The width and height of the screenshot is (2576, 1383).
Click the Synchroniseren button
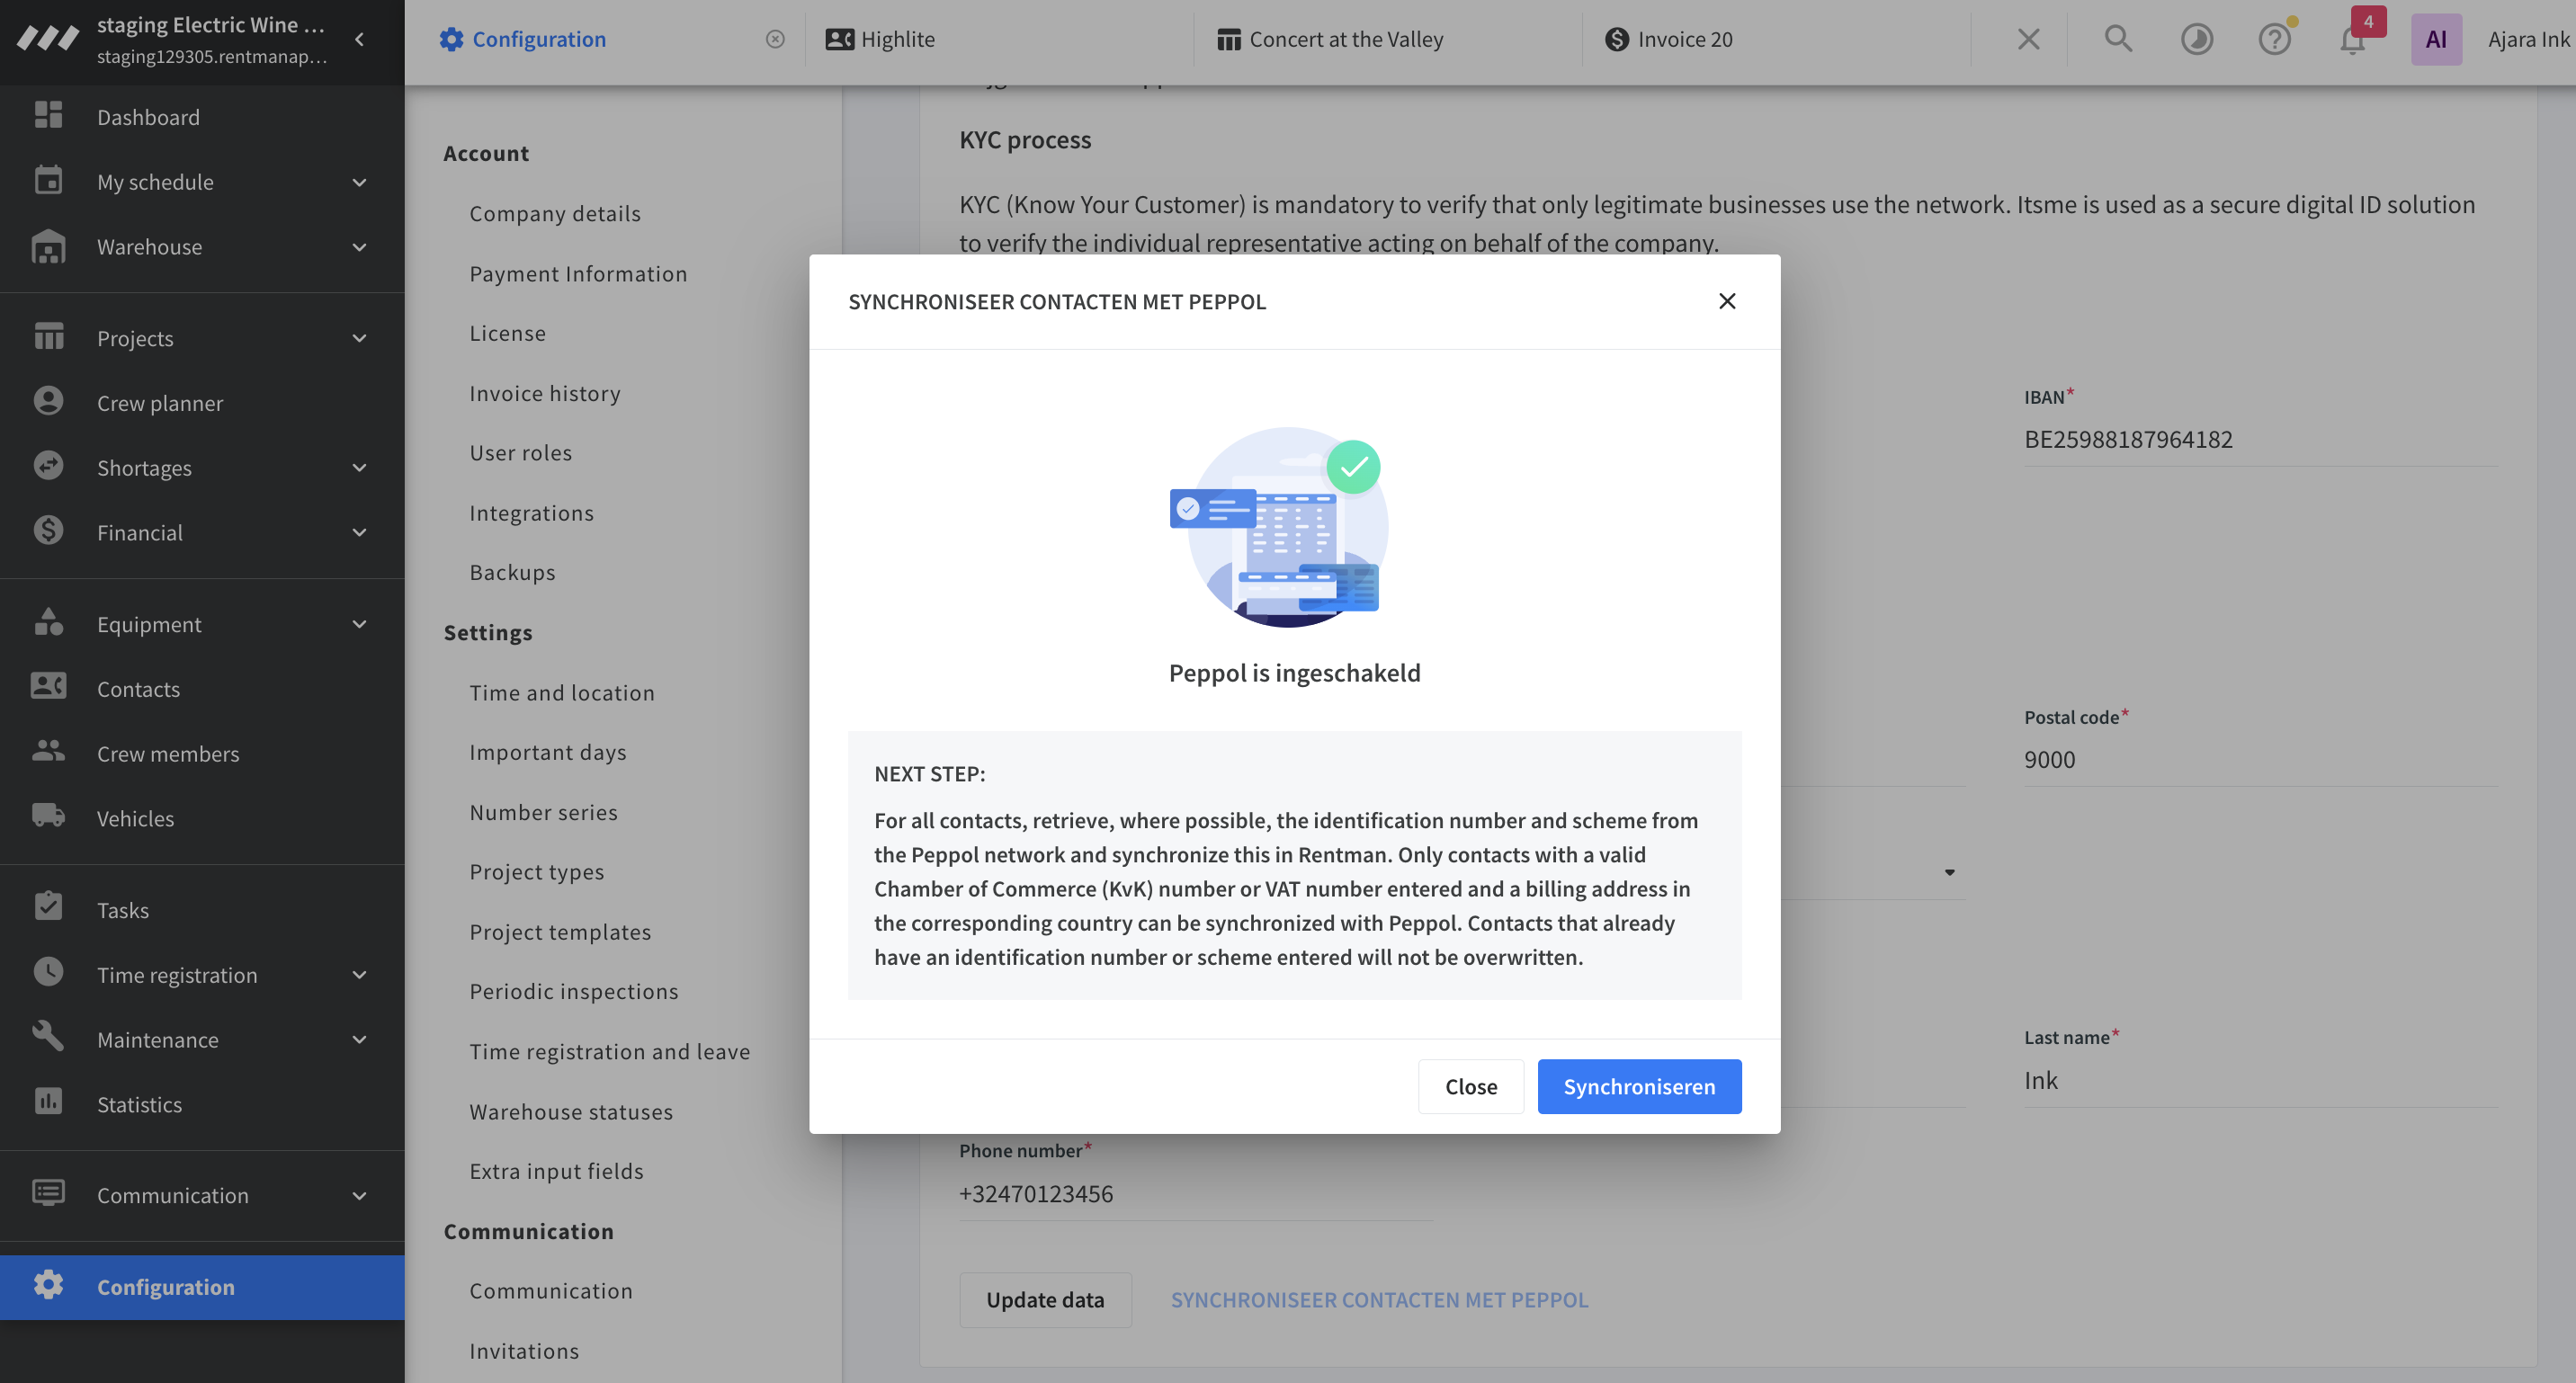tap(1639, 1086)
